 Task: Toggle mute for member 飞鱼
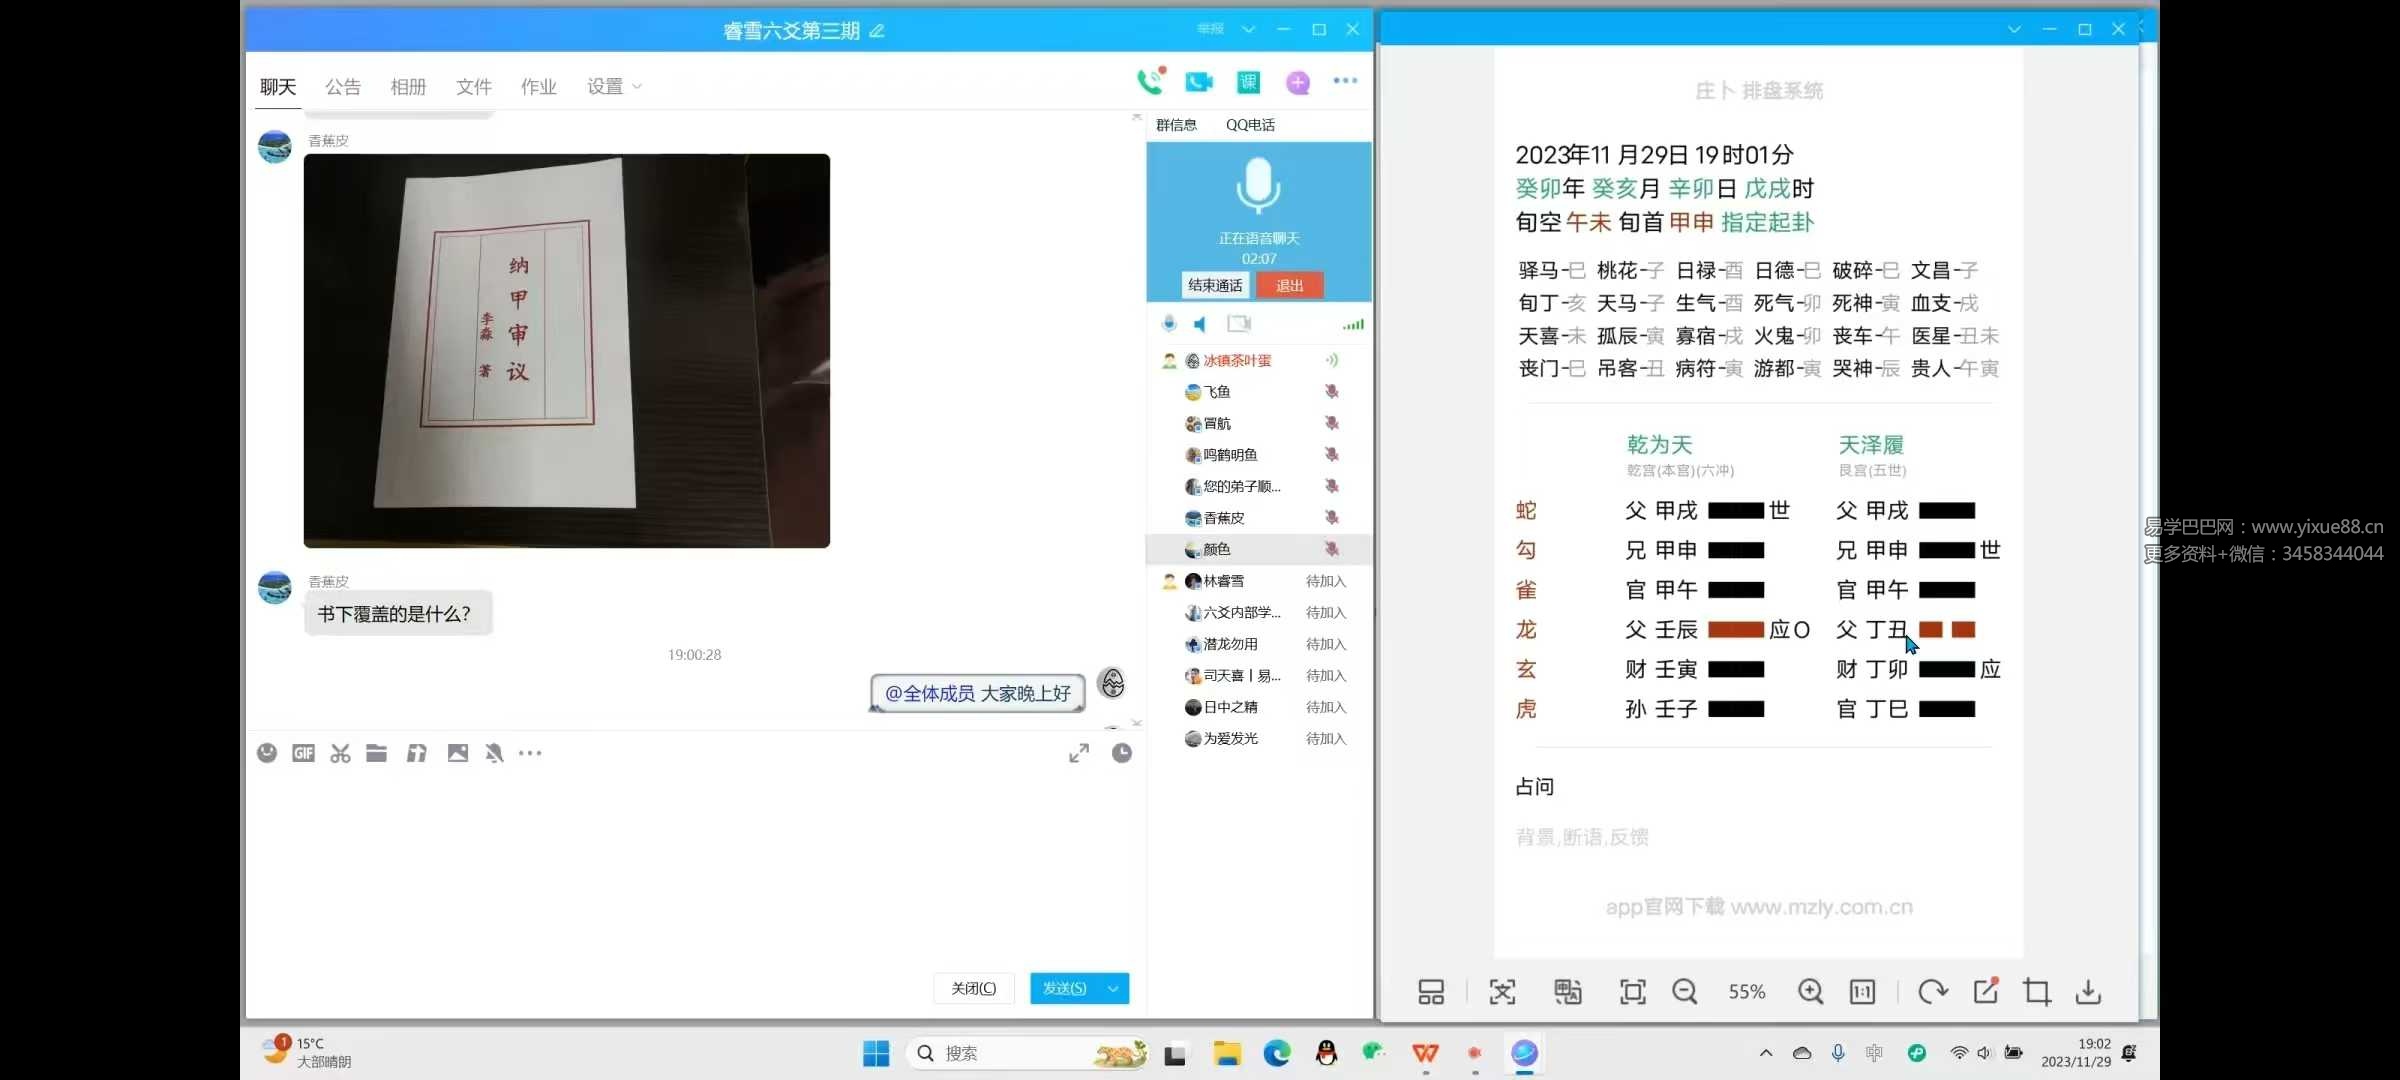[x=1333, y=391]
